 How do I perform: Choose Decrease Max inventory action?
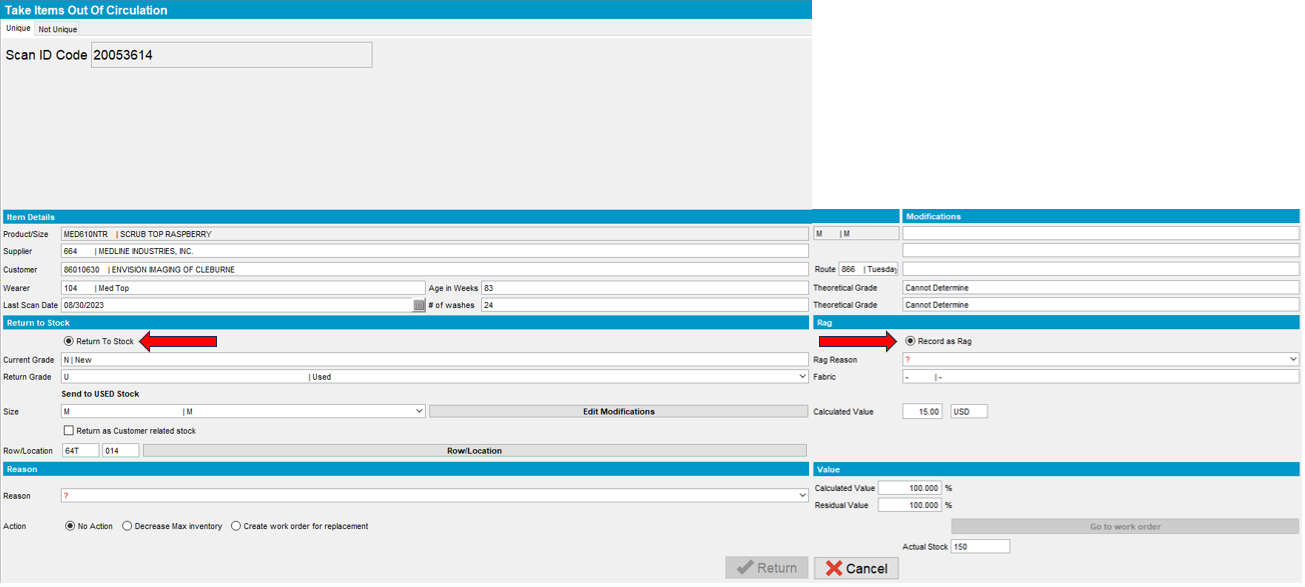127,526
